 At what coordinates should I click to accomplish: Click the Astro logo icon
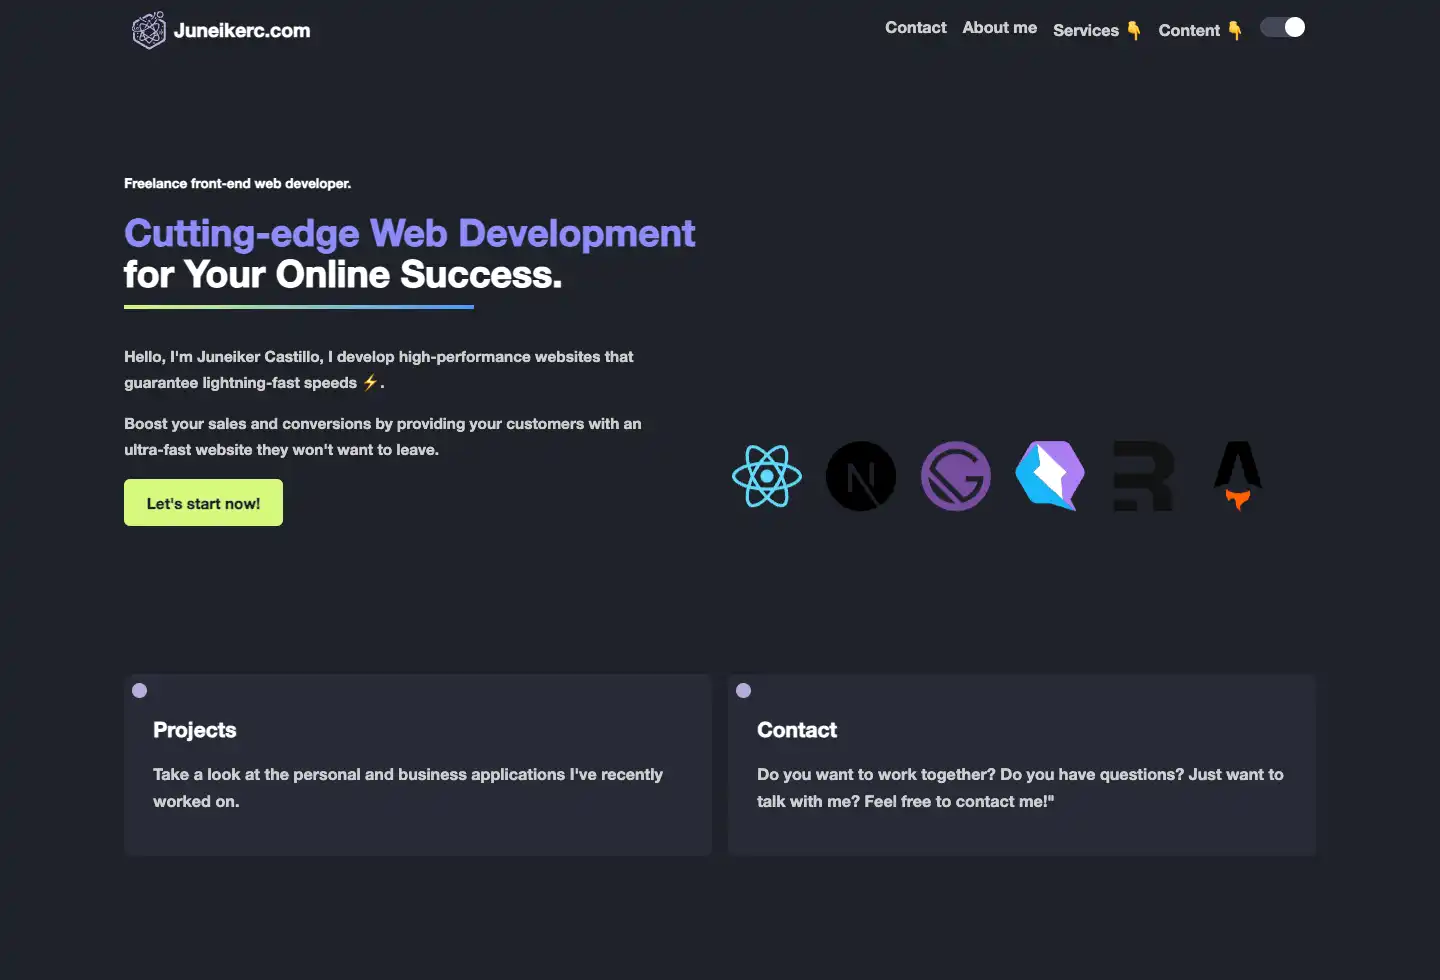(1237, 476)
